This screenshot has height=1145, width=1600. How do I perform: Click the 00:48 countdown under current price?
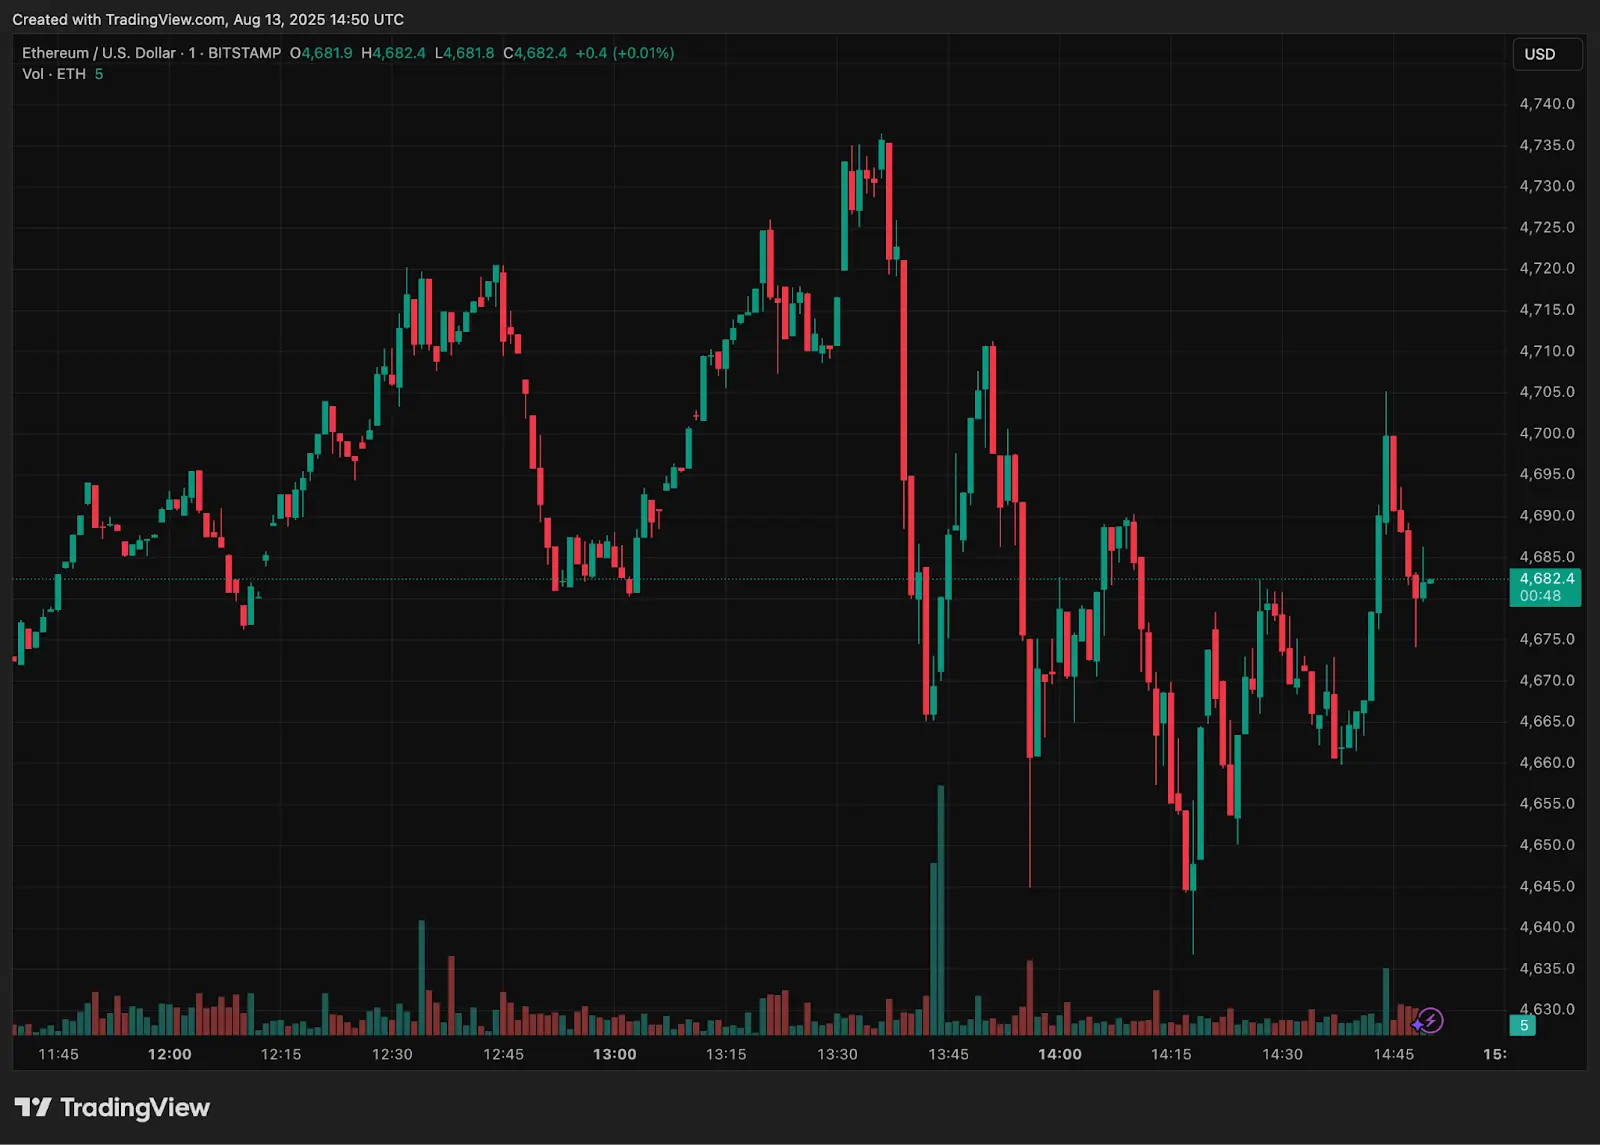point(1540,596)
